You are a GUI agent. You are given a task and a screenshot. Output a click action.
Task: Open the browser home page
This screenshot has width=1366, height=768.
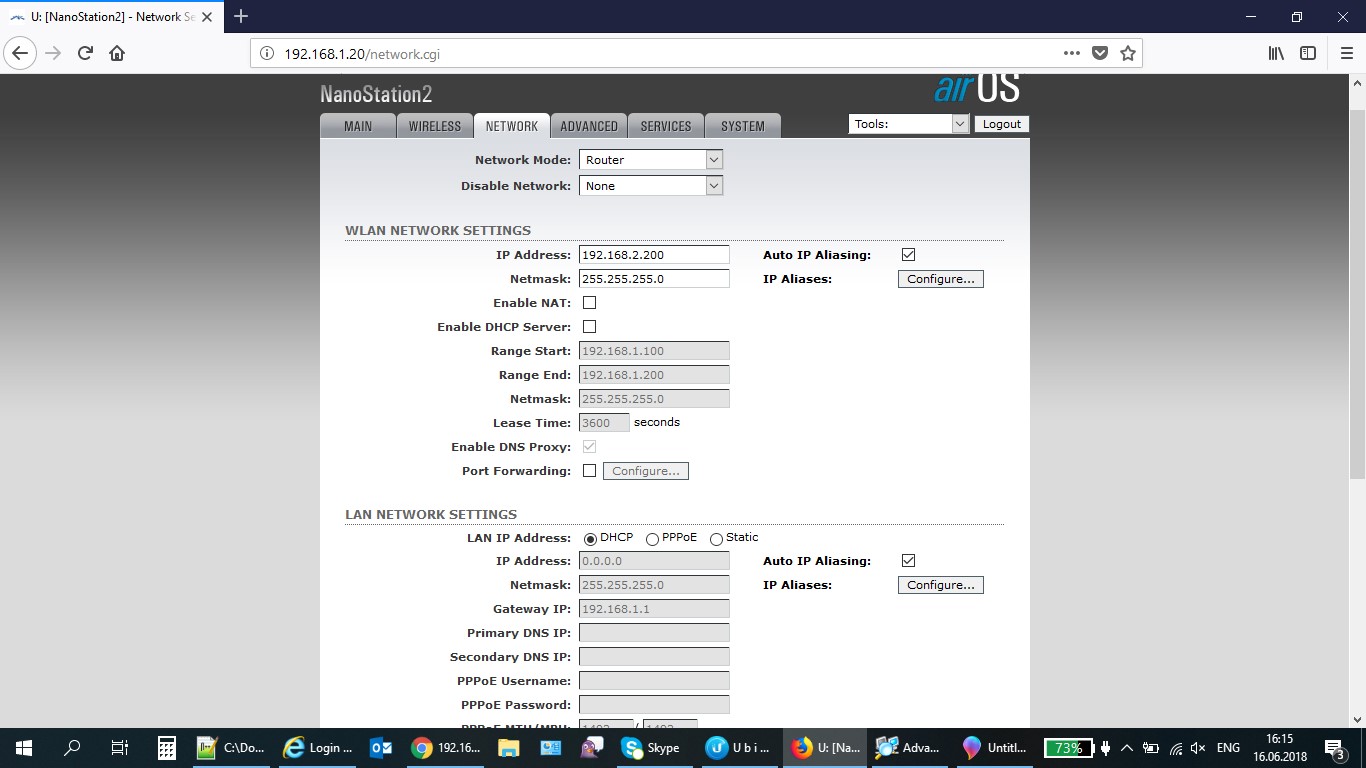pyautogui.click(x=117, y=53)
